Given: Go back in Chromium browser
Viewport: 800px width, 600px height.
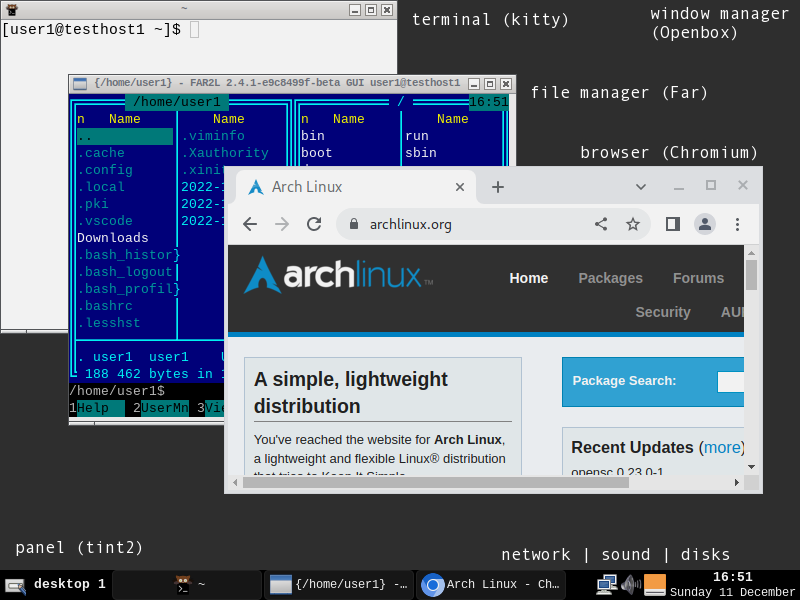Looking at the screenshot, I should pyautogui.click(x=250, y=224).
